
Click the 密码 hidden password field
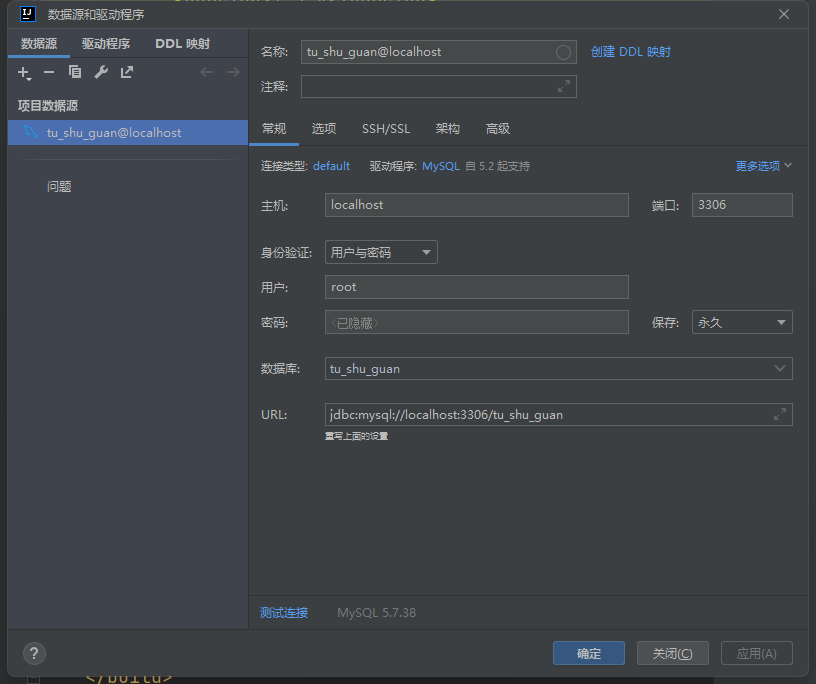(476, 322)
